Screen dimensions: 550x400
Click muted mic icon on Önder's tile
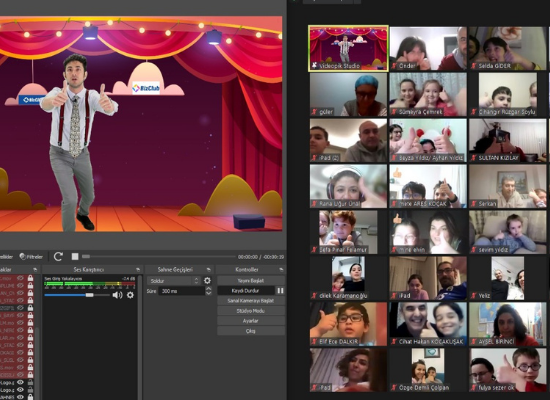tap(394, 66)
